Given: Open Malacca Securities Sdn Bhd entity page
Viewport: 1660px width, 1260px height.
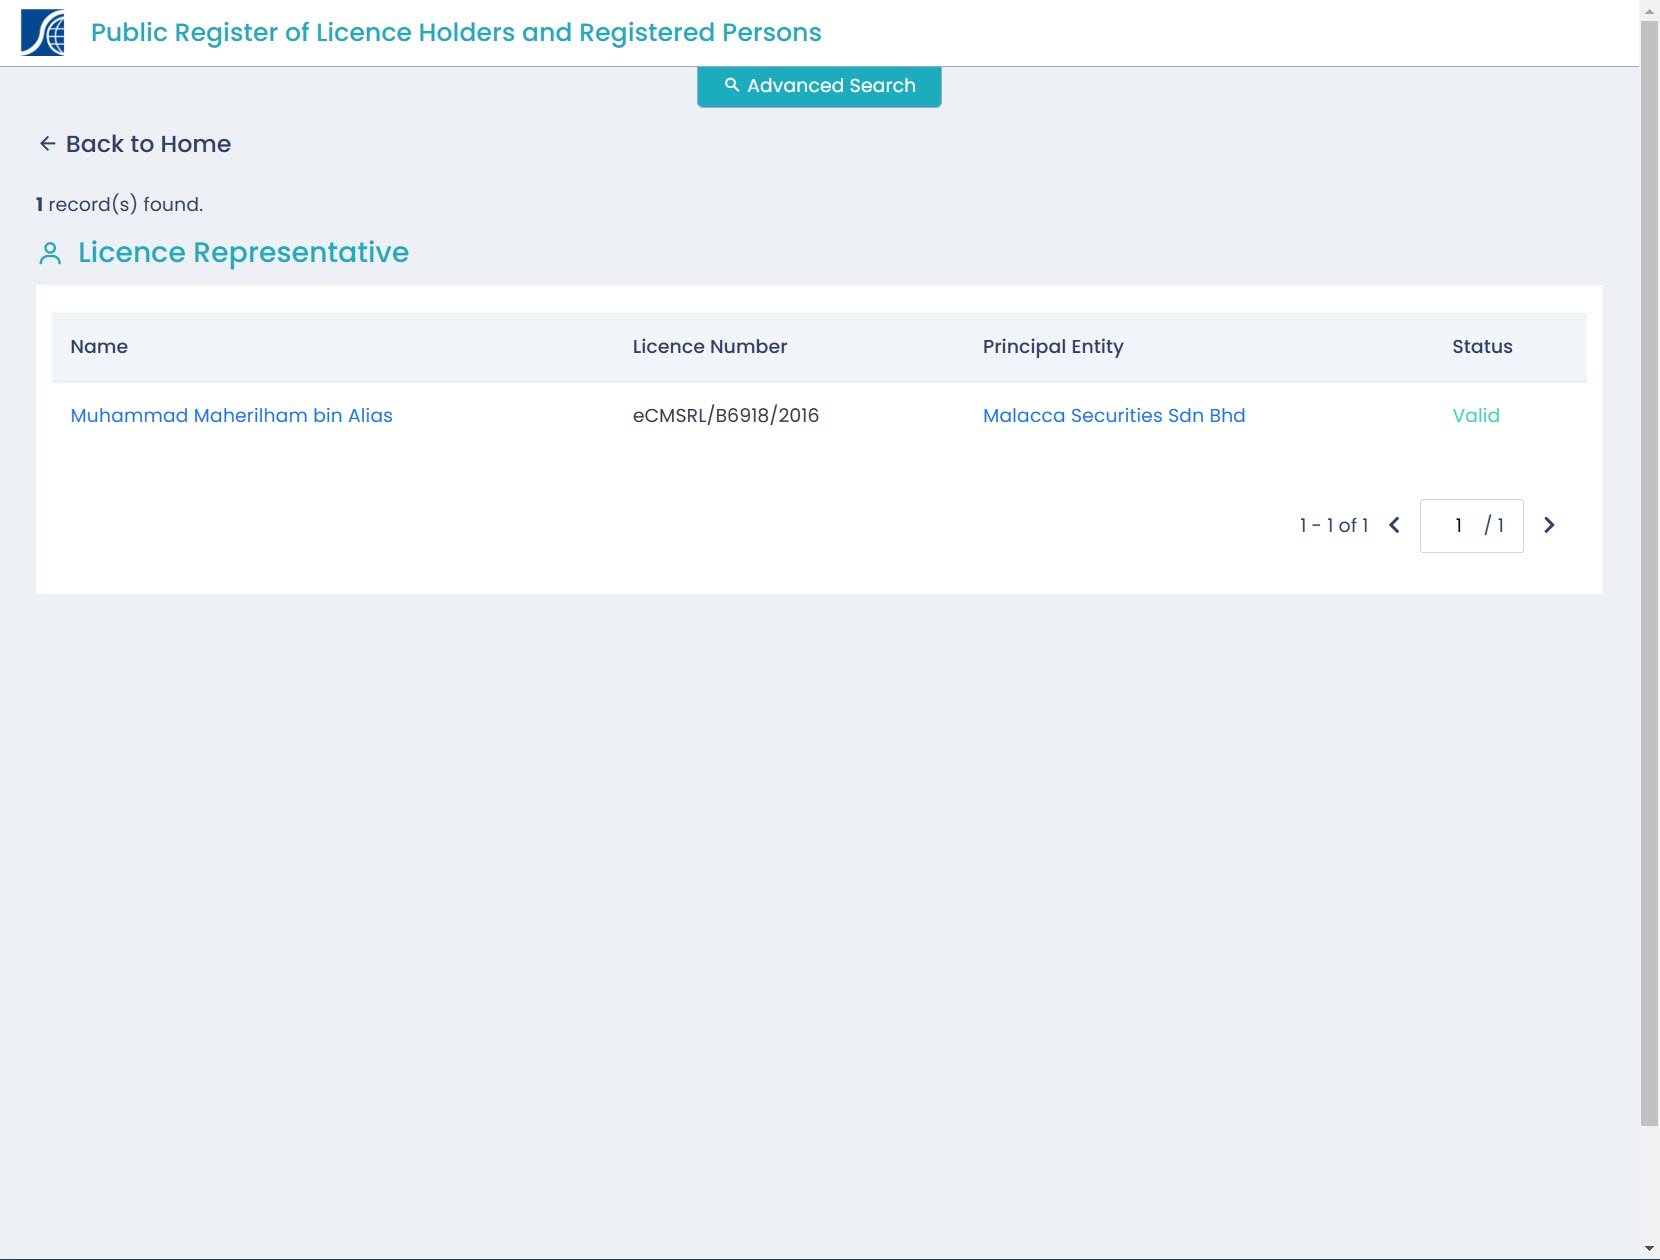Looking at the screenshot, I should click(x=1113, y=415).
